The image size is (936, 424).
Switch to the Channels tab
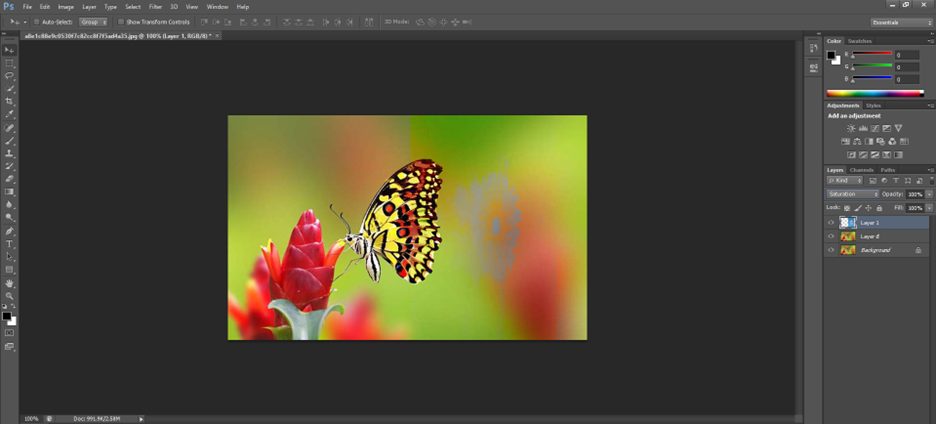point(861,170)
